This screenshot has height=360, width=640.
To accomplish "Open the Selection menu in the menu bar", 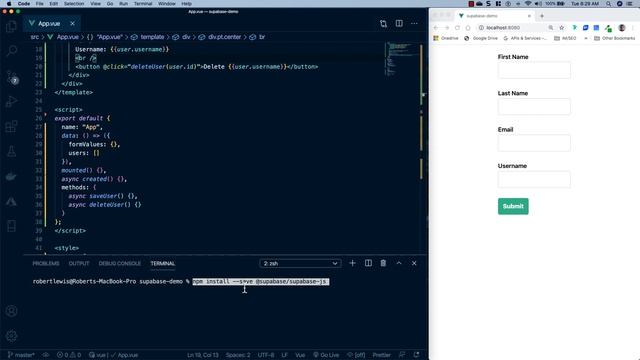I will (74, 4).
